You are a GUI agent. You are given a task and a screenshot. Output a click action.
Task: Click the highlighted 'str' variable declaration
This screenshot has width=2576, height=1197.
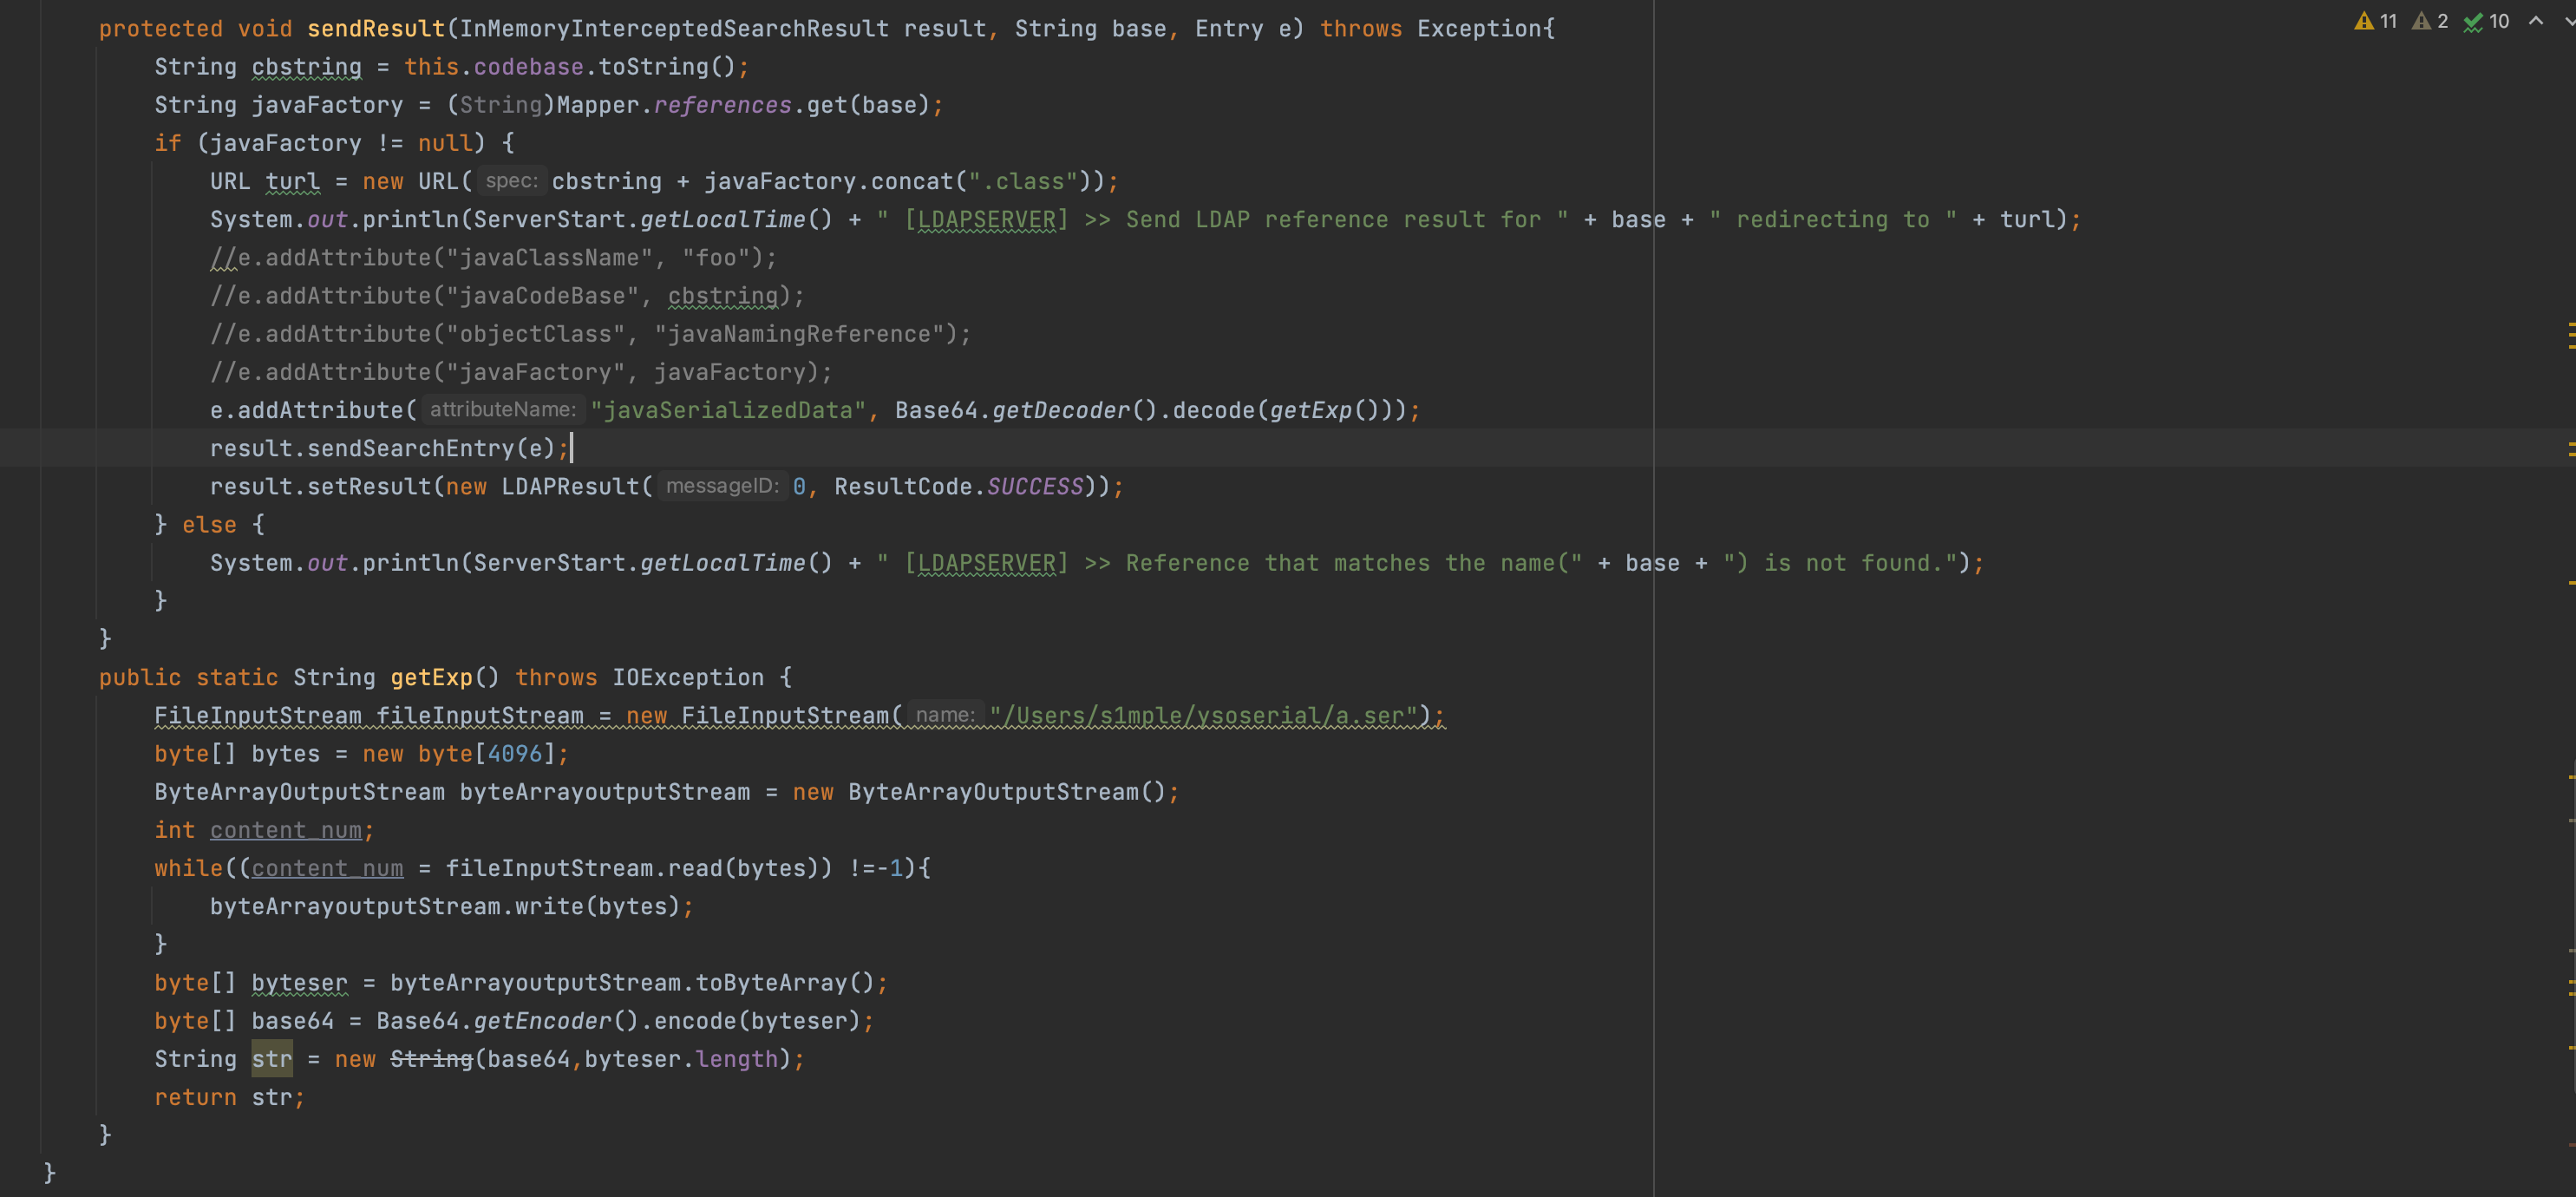pyautogui.click(x=272, y=1059)
